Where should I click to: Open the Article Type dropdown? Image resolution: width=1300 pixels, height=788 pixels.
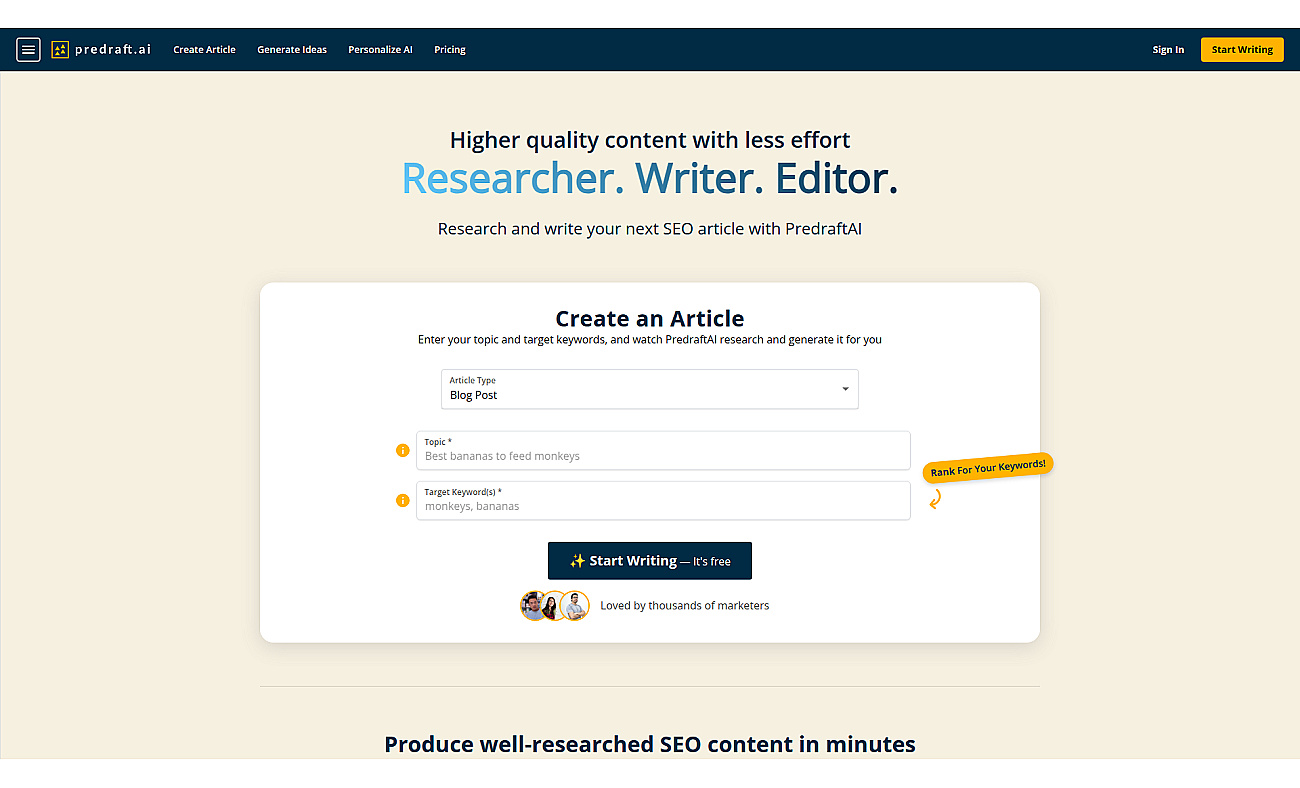[x=650, y=389]
